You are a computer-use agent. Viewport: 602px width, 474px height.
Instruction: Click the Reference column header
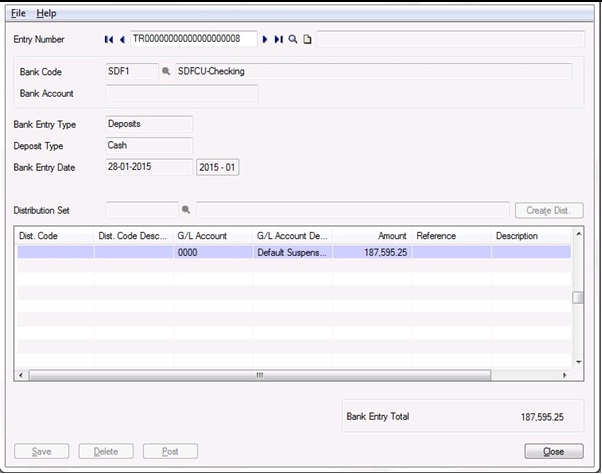click(451, 236)
